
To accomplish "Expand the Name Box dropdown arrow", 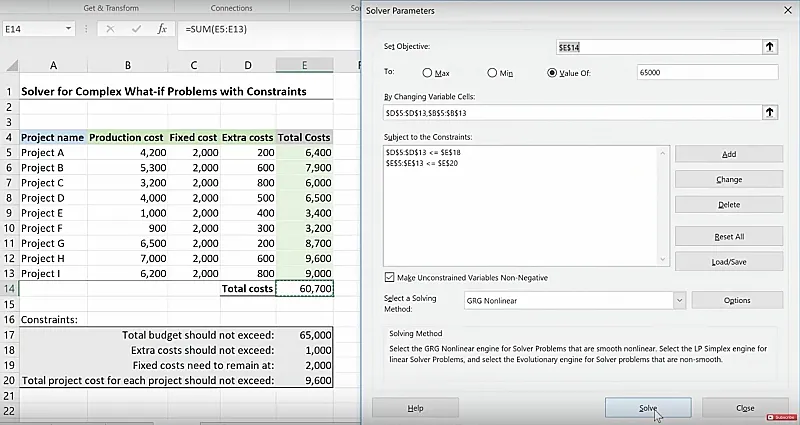I will tap(68, 29).
